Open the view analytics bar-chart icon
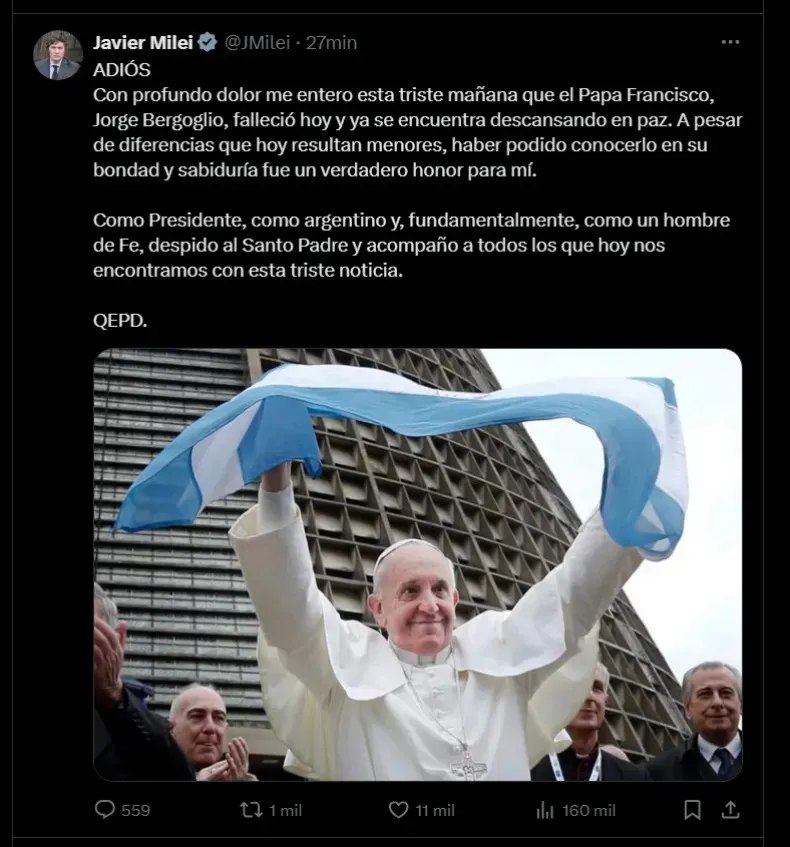This screenshot has height=847, width=790. (x=545, y=810)
